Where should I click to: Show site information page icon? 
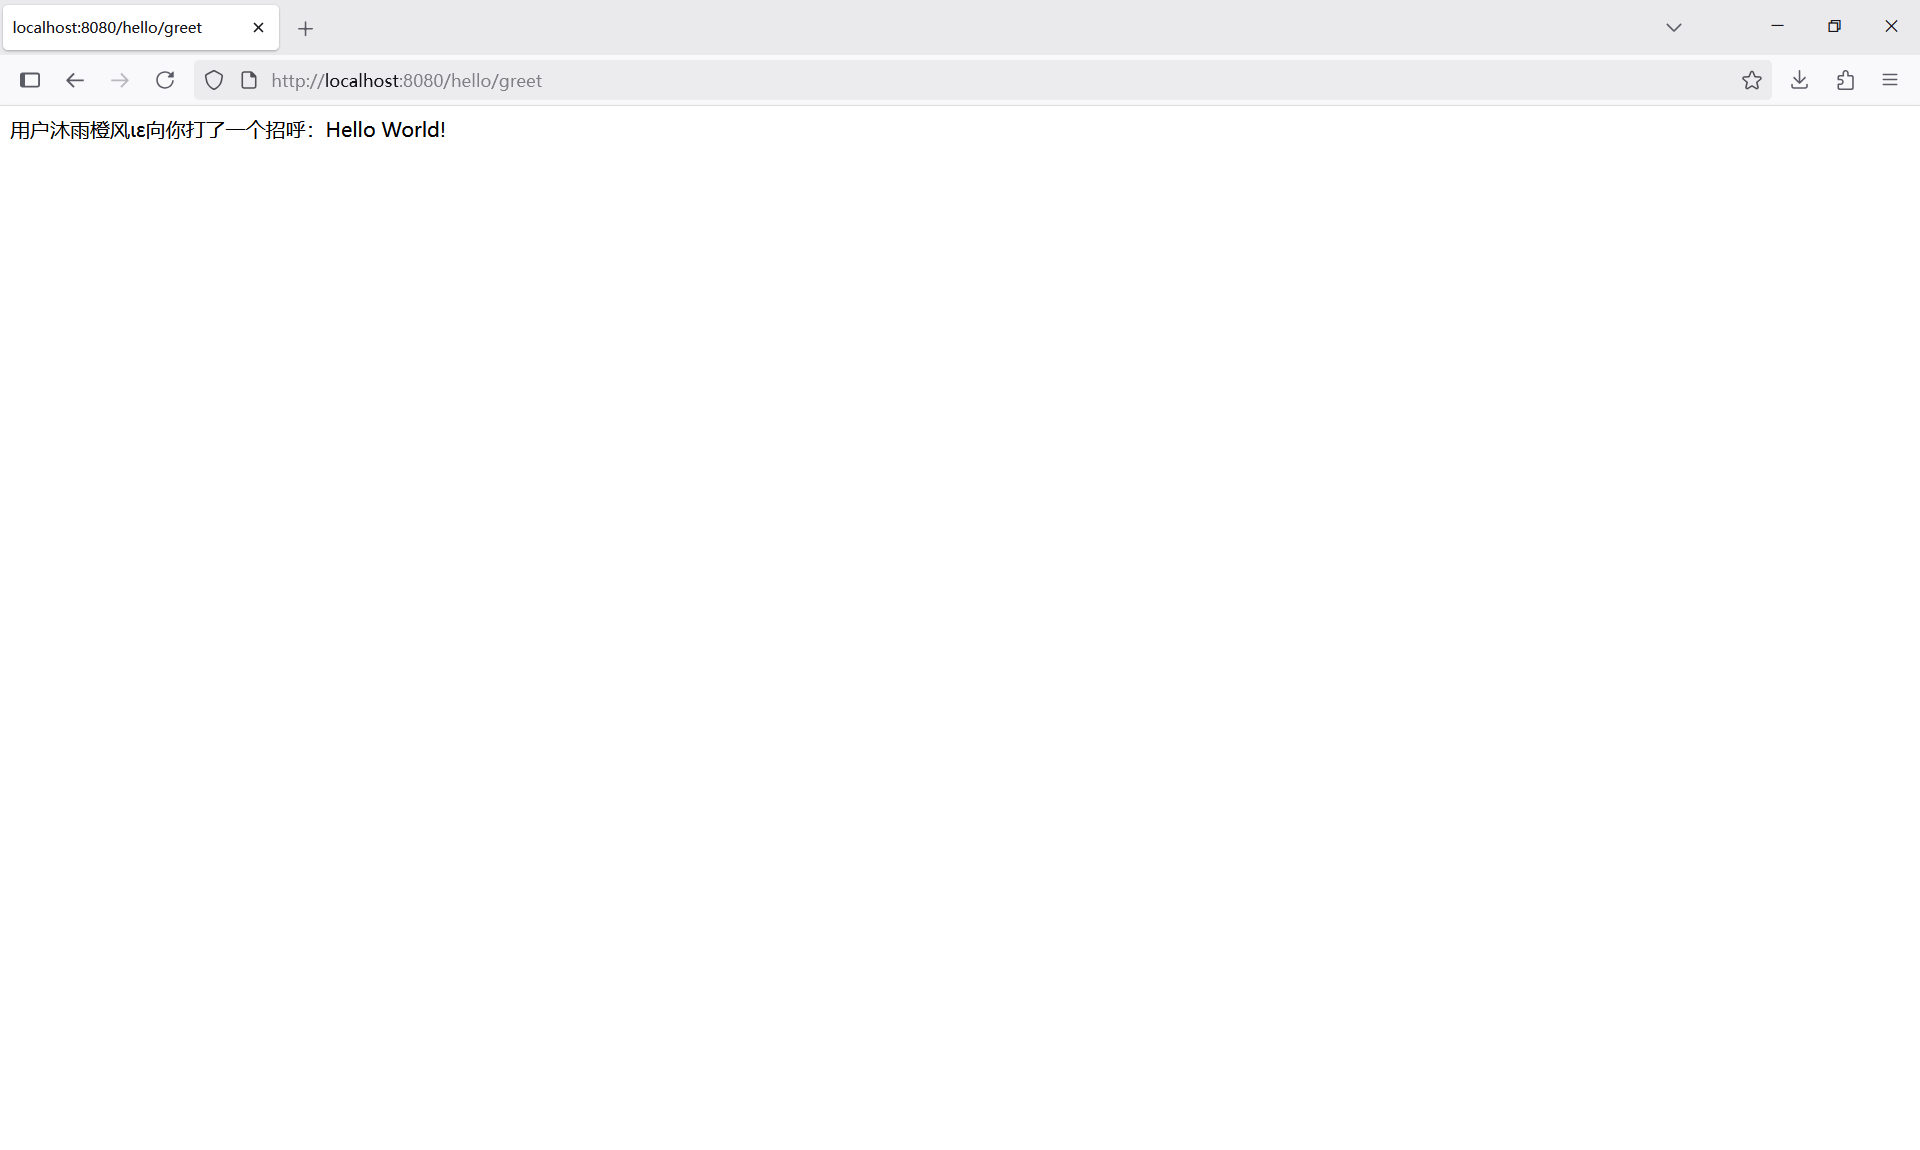tap(249, 80)
